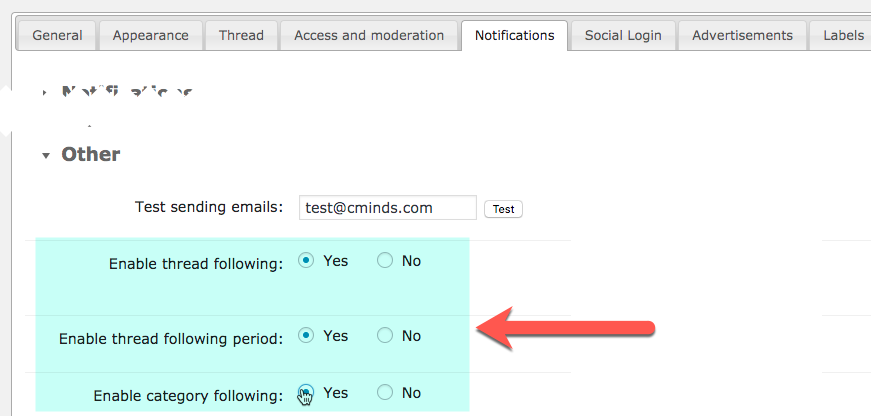Collapse the Other section triangle
This screenshot has height=416, width=871.
pos(46,156)
